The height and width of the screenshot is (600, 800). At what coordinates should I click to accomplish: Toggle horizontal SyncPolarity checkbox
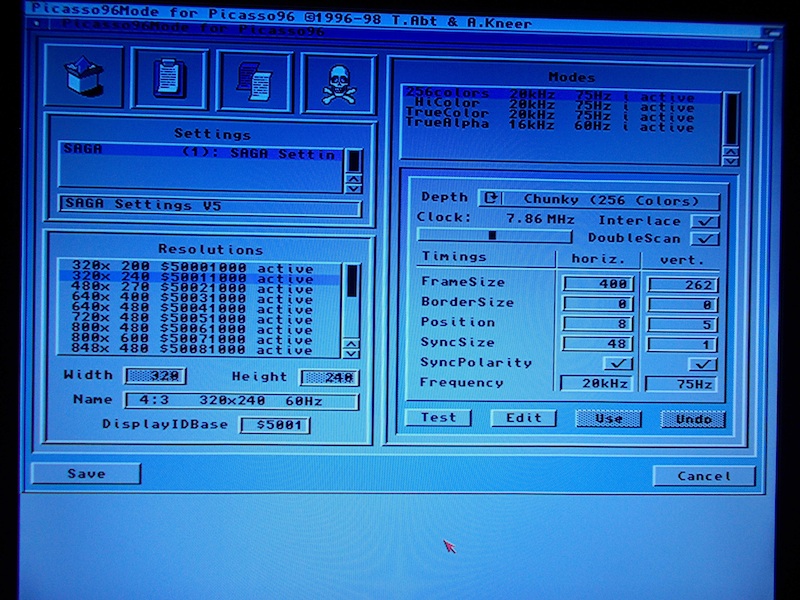(x=618, y=363)
